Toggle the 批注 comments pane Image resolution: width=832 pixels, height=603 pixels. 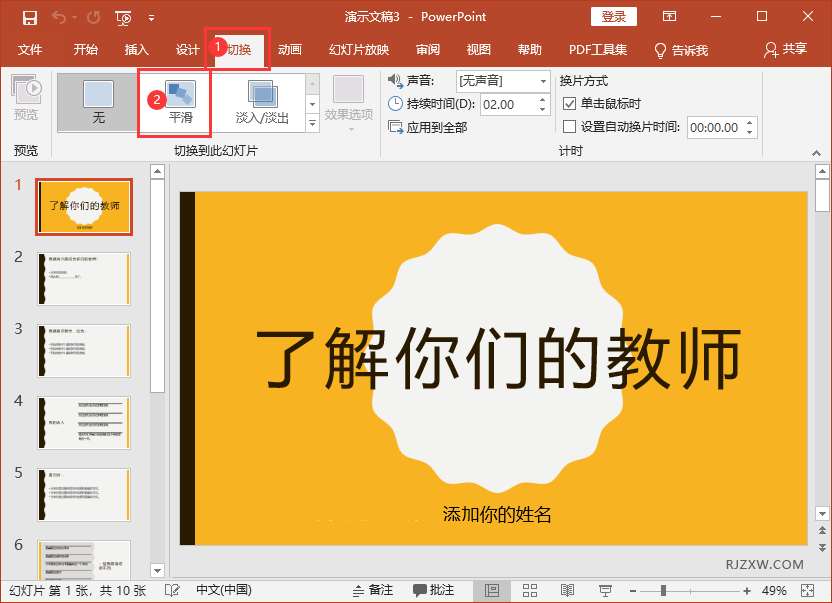click(x=434, y=590)
